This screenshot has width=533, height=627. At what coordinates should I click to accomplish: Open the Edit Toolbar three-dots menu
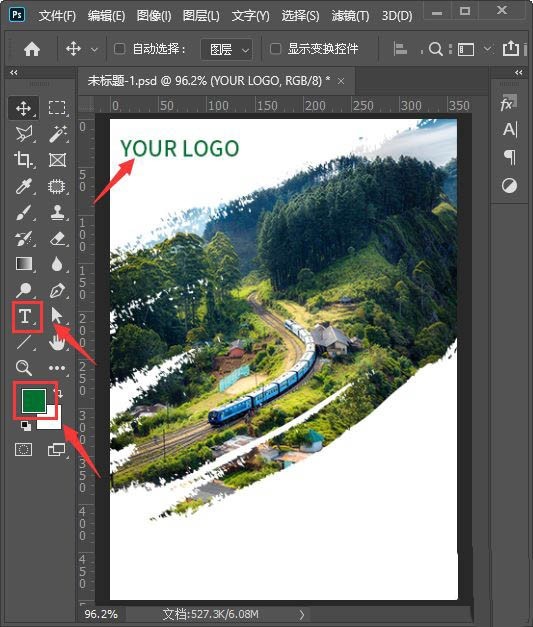click(x=57, y=368)
